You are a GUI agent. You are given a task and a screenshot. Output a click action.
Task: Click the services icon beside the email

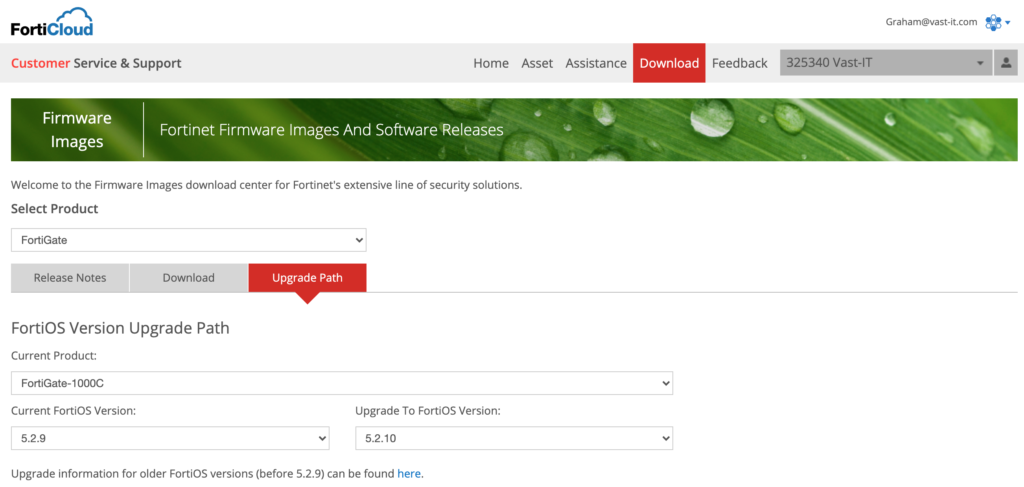point(997,22)
